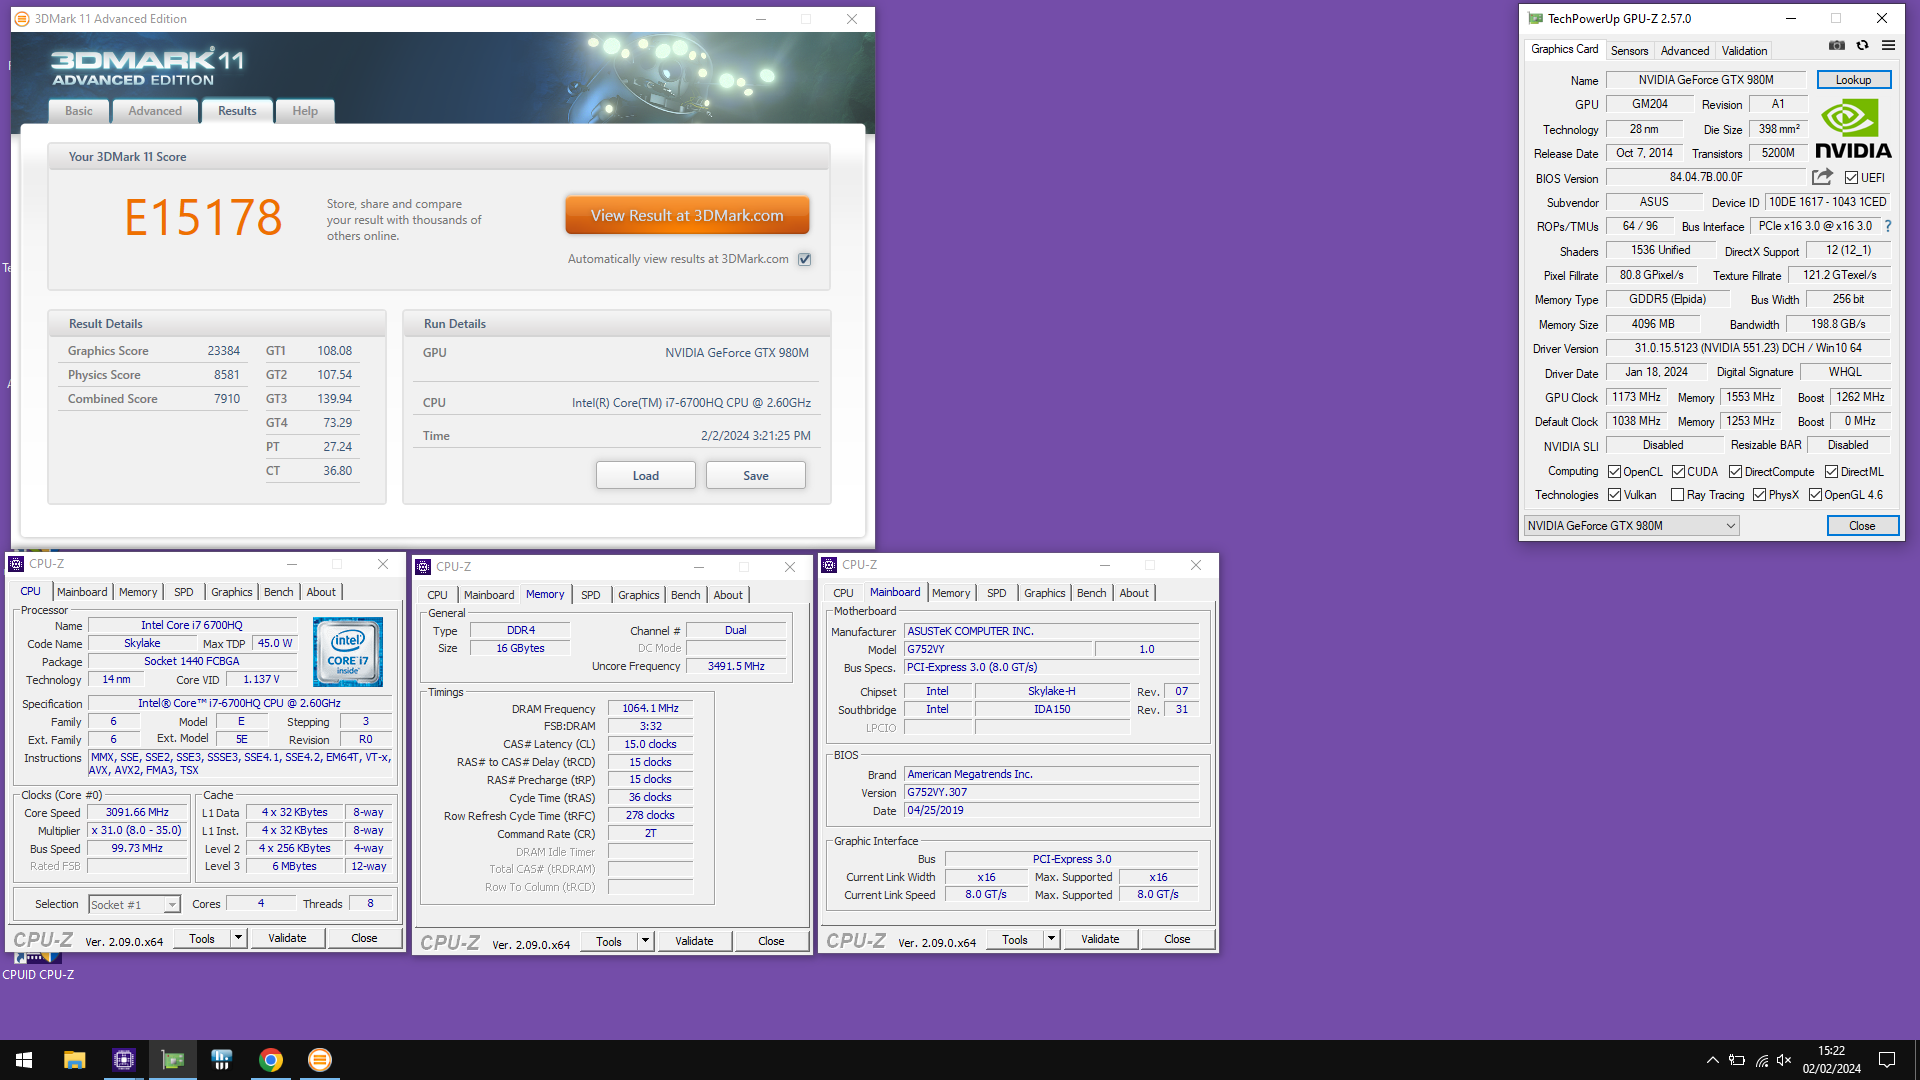
Task: Click Tools button in CPU-Z CPU window
Action: click(x=202, y=938)
